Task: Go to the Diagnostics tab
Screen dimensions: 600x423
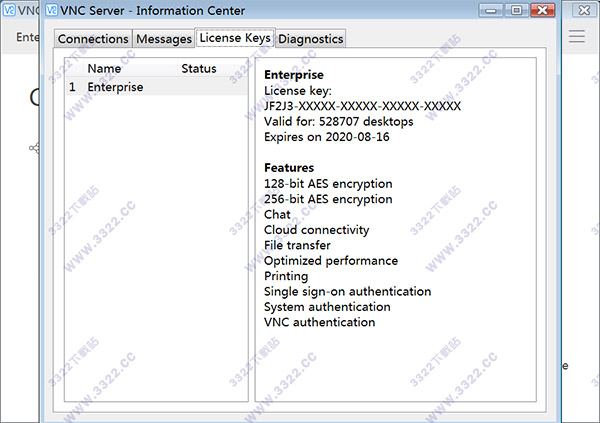Action: point(310,39)
